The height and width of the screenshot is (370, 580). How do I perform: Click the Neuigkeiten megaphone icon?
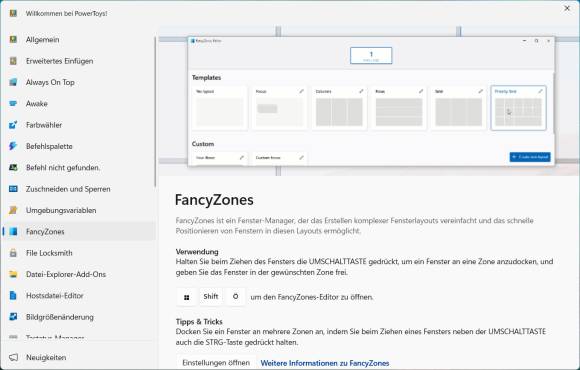pyautogui.click(x=13, y=357)
